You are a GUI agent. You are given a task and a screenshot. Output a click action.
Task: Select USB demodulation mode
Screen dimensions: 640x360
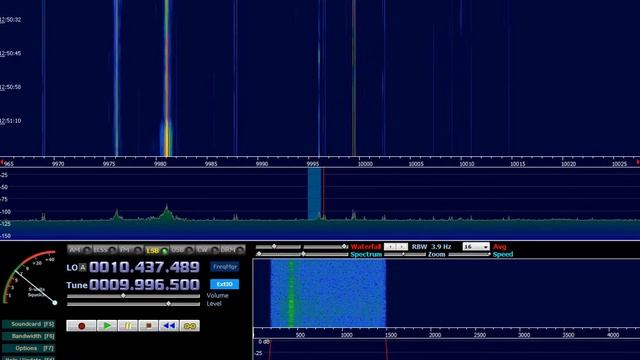182,250
